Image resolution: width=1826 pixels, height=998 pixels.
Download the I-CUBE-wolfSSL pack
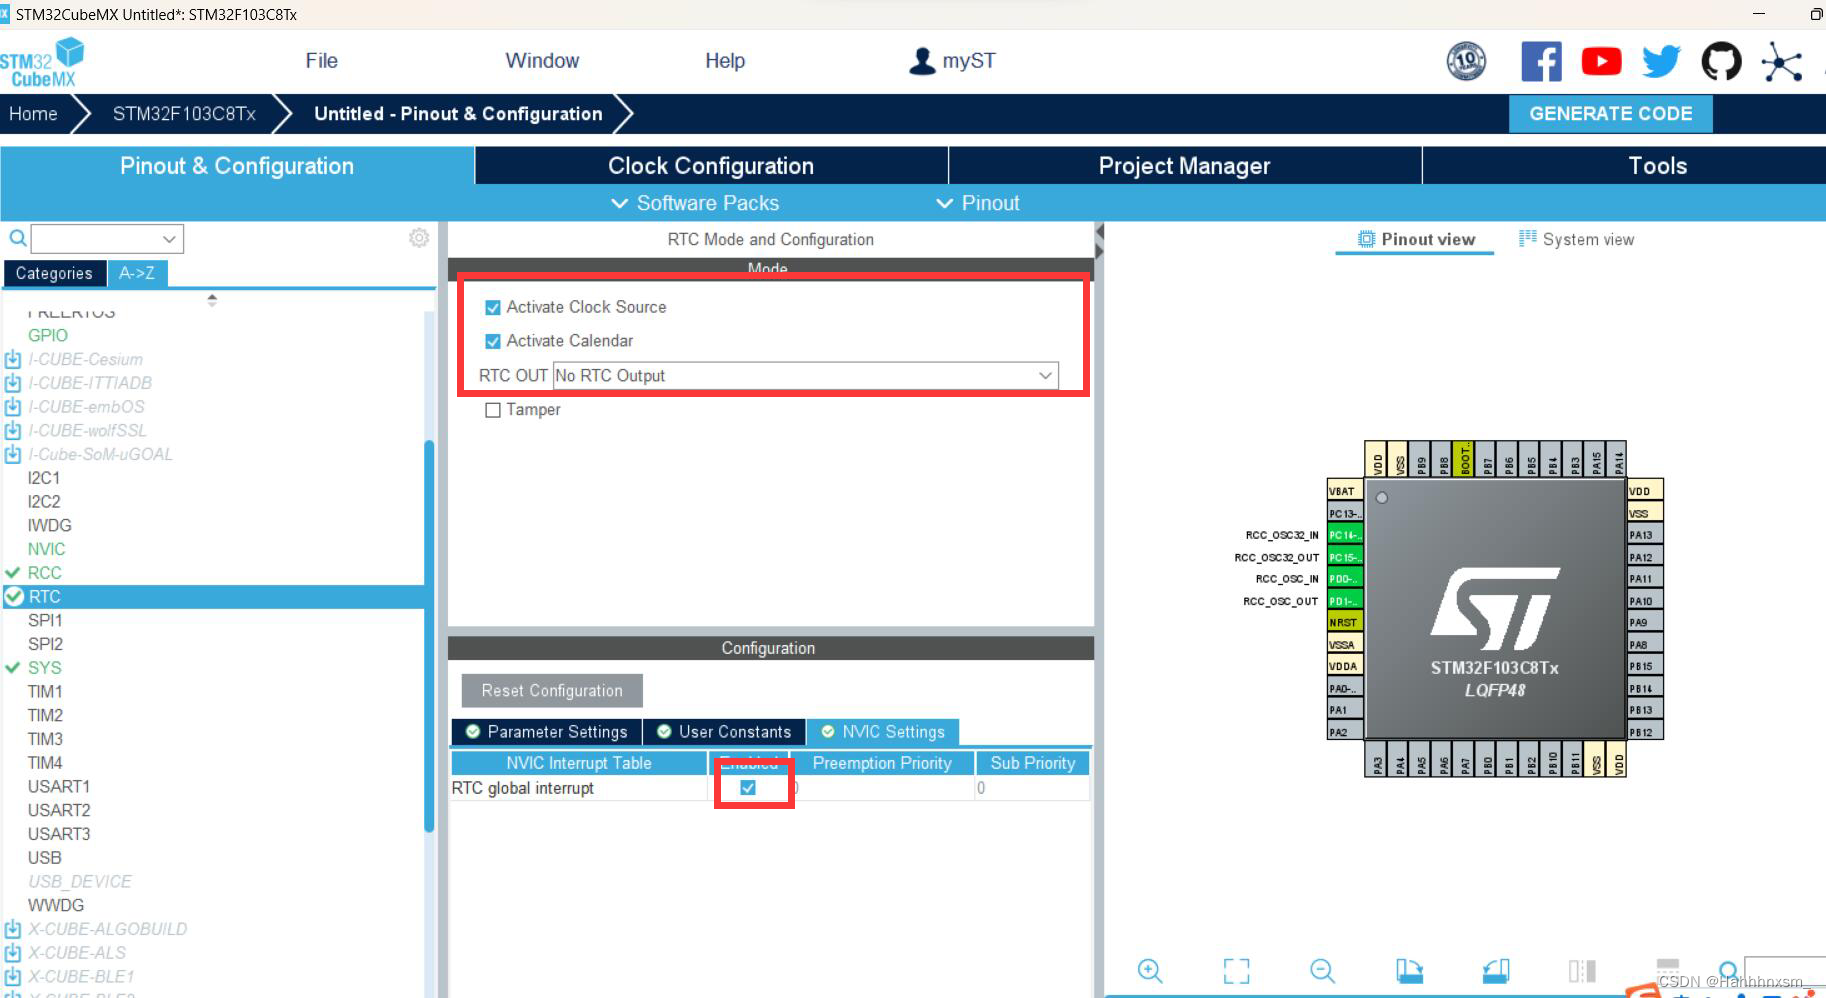point(13,430)
